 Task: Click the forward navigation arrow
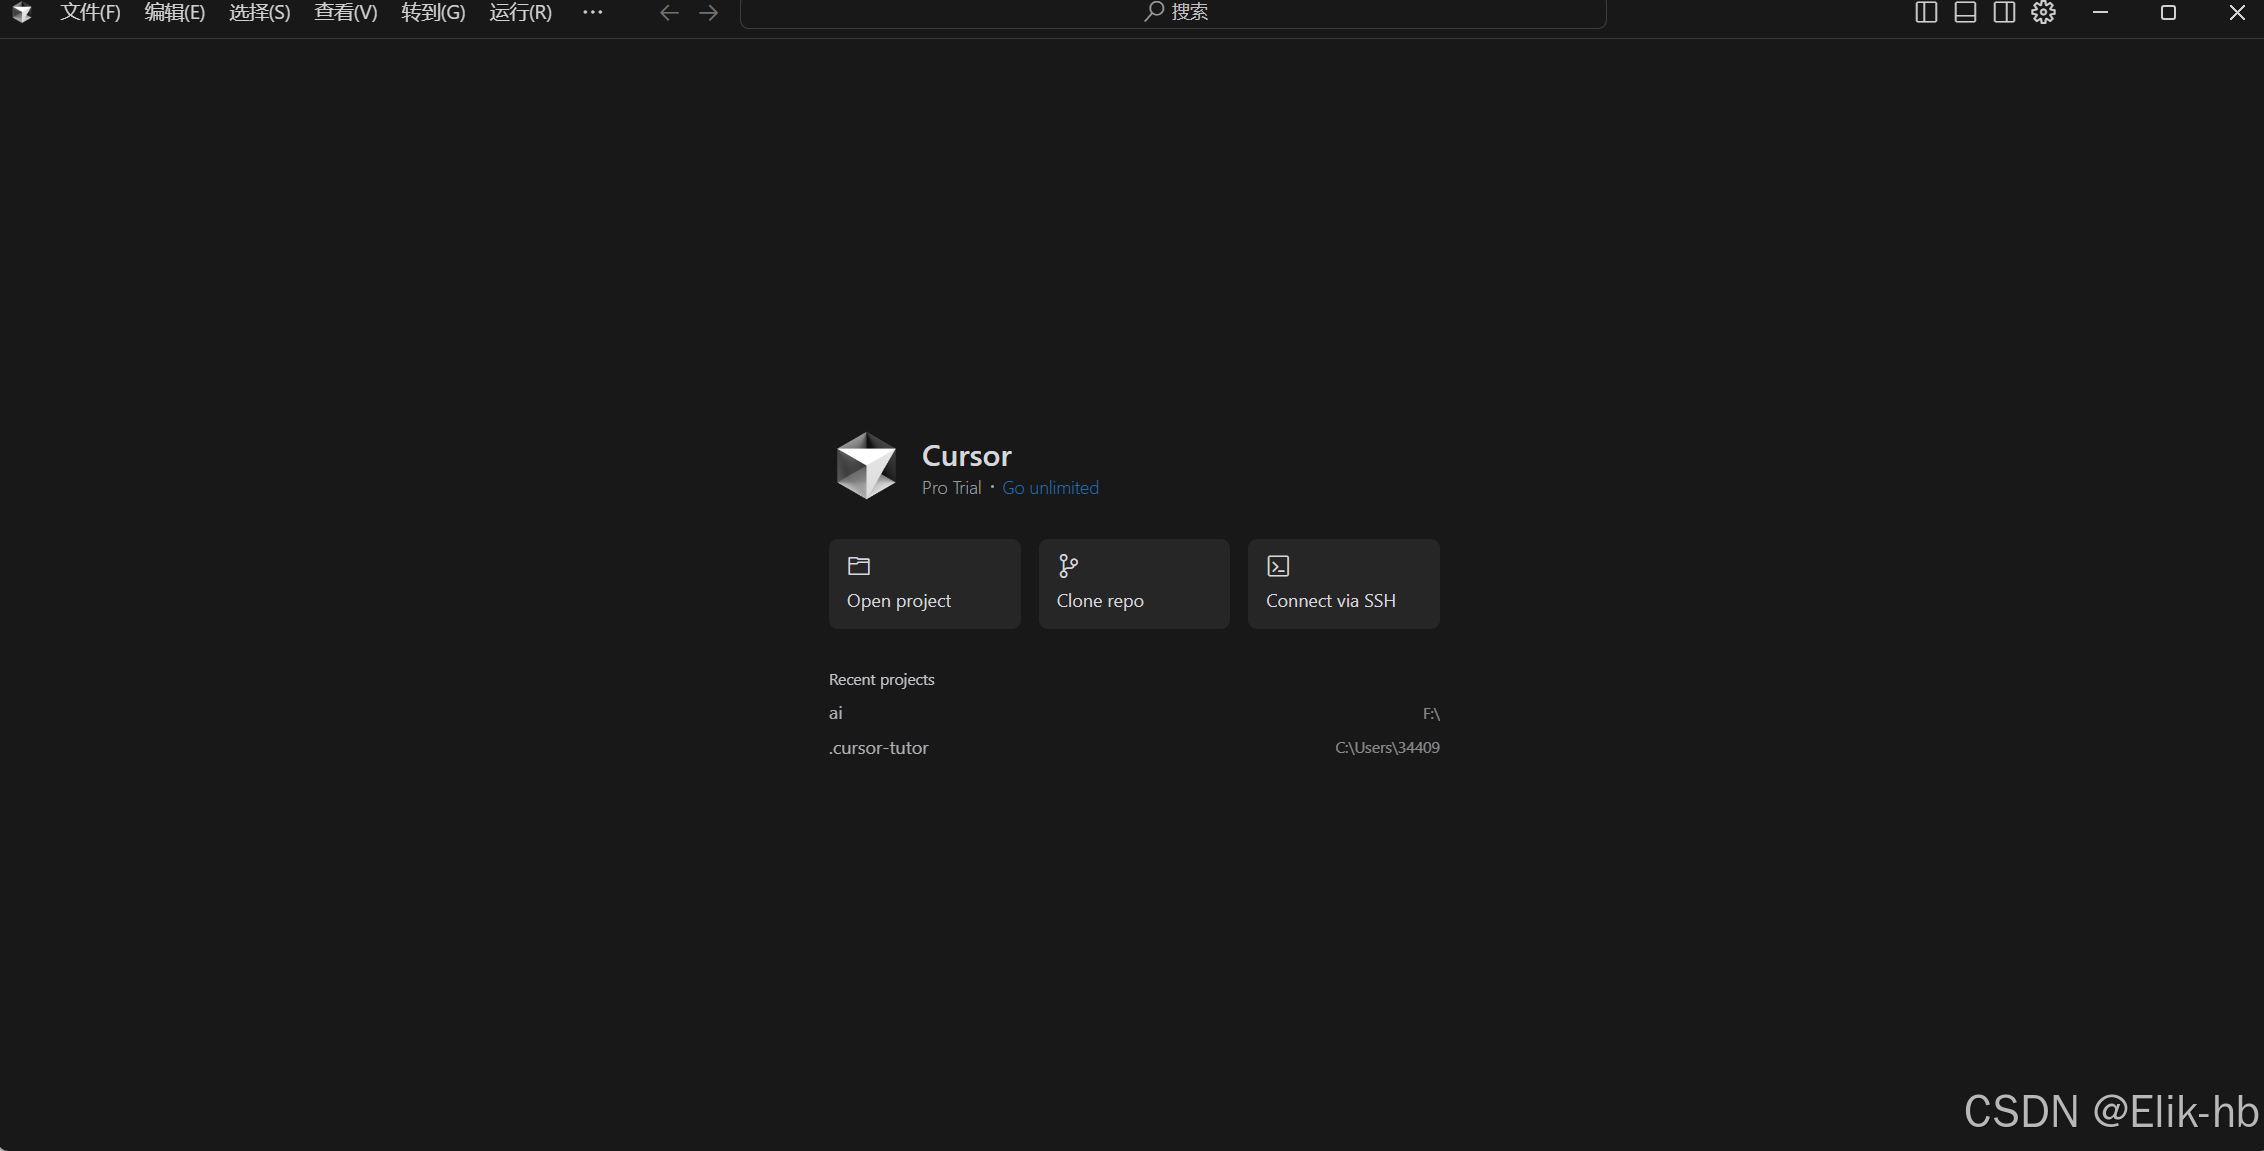click(x=709, y=13)
